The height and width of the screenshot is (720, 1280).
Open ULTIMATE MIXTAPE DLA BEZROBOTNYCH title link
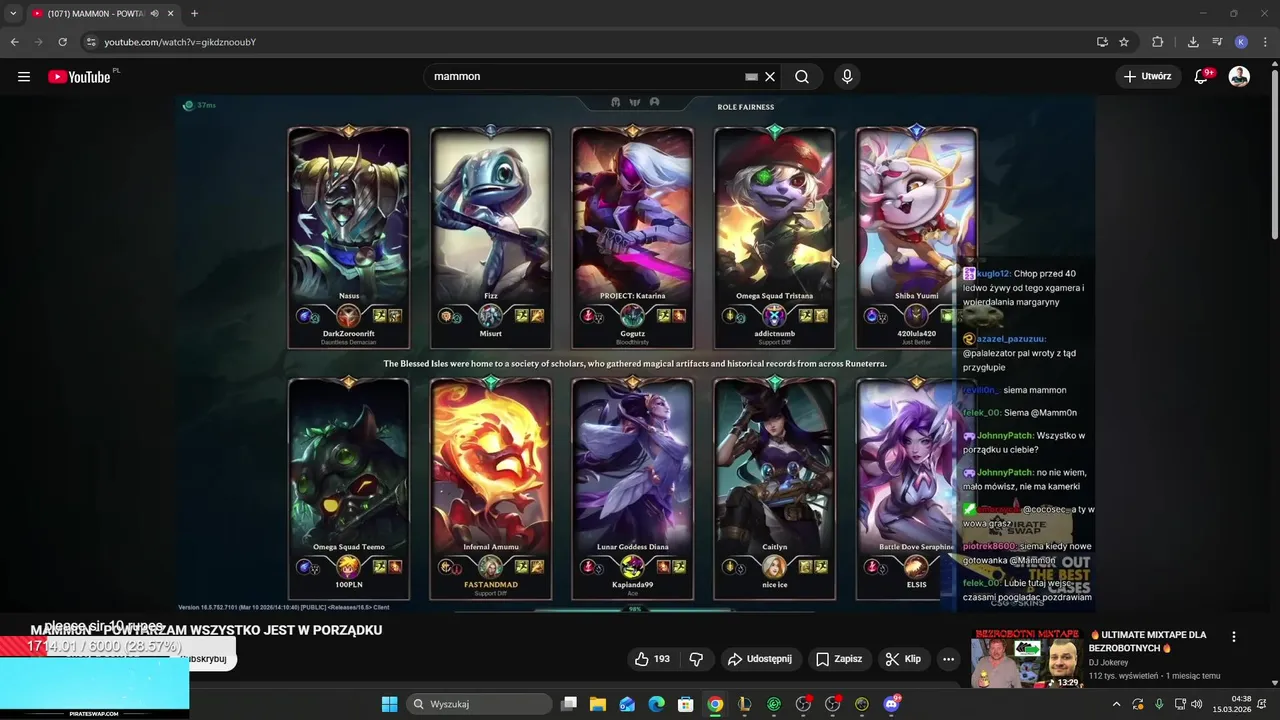tap(1150, 641)
